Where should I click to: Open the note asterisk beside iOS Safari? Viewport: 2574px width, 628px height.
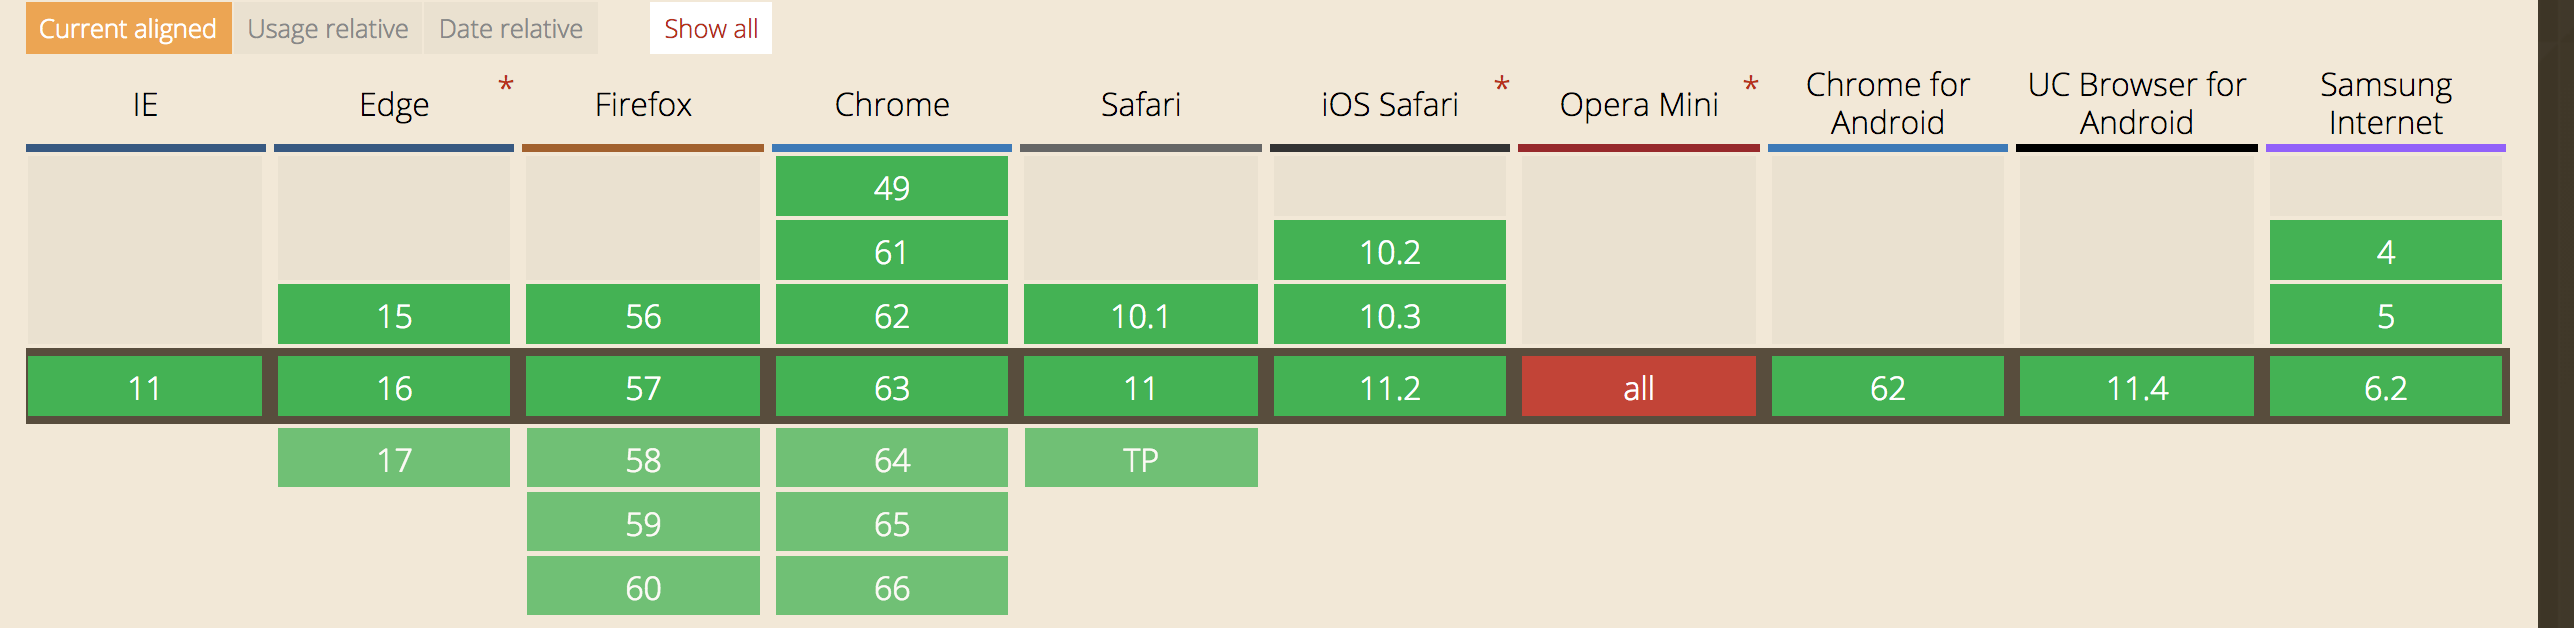(x=1502, y=86)
